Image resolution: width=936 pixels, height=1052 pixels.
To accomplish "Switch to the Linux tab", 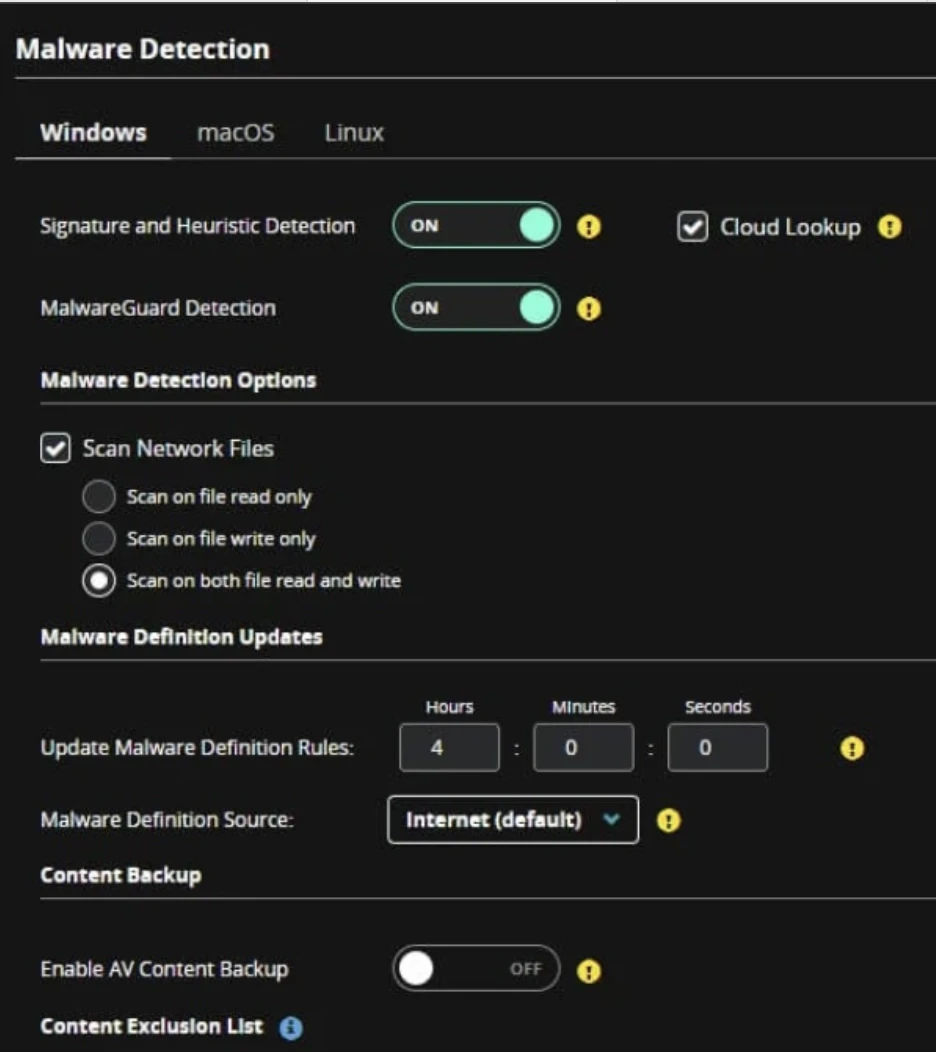I will pos(354,132).
